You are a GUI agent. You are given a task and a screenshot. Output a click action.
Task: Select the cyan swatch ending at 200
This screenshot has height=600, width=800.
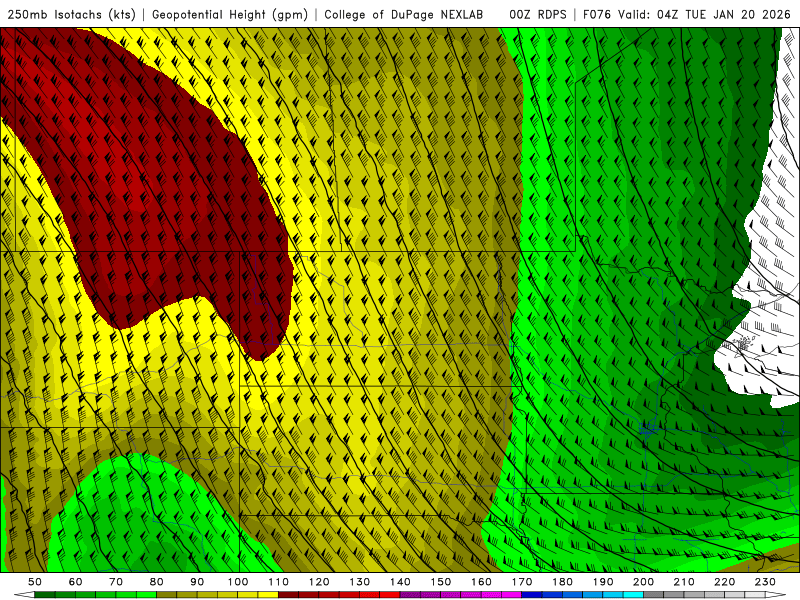633,595
